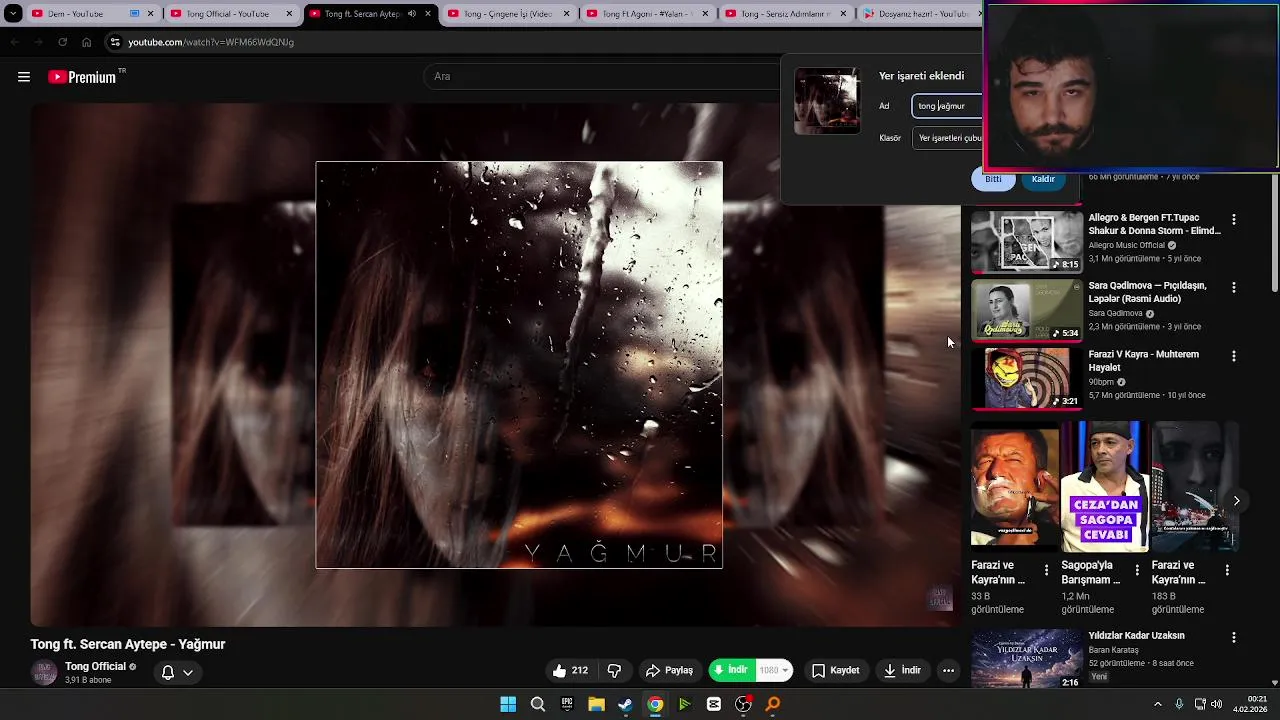Screen dimensions: 1280x720
Task: Remove bookmark with Kaldır button
Action: coord(1043,179)
